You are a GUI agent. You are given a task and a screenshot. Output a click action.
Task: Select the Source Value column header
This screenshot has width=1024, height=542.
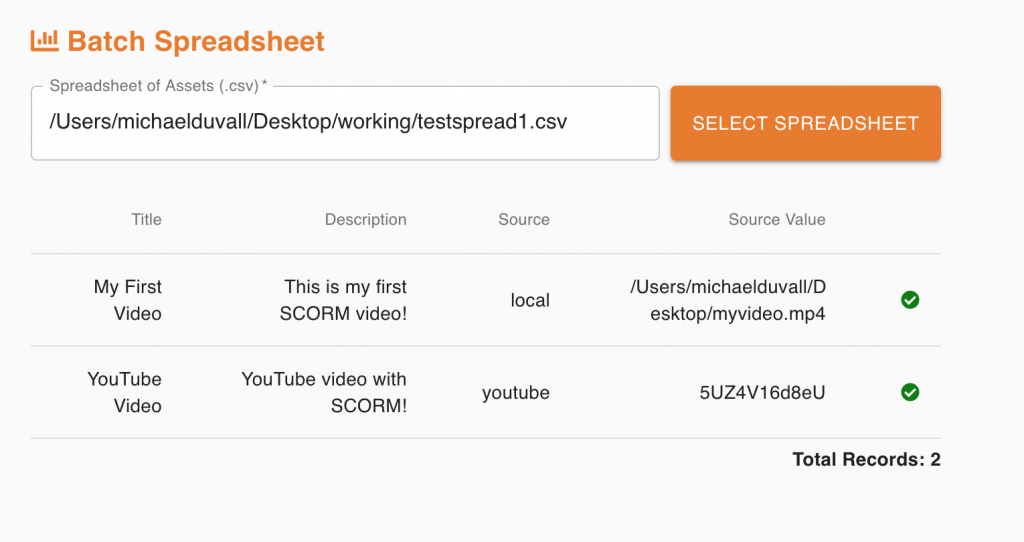click(x=776, y=219)
